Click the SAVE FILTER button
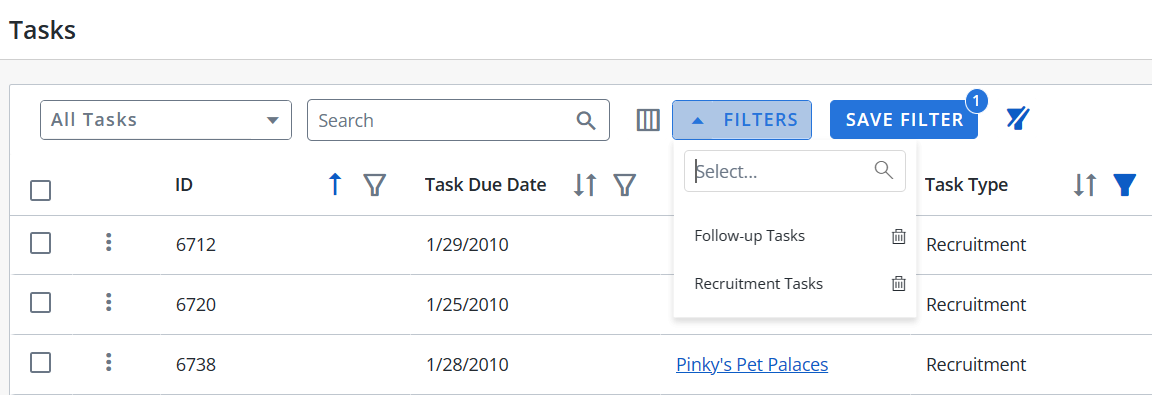The width and height of the screenshot is (1152, 395). pyautogui.click(x=904, y=120)
